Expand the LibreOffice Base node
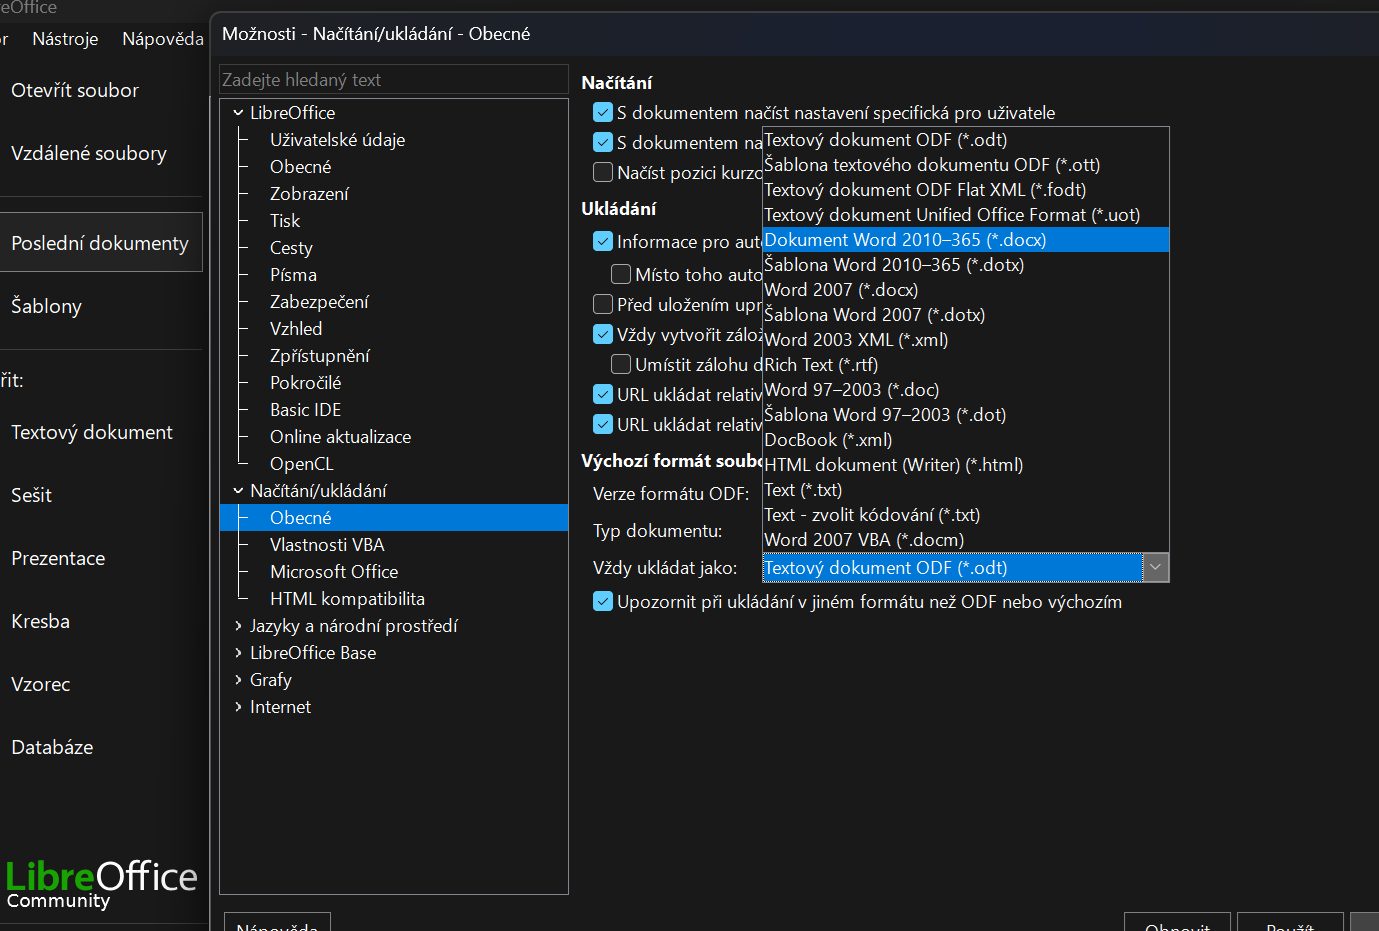Screen dimensions: 1379x931 239,653
